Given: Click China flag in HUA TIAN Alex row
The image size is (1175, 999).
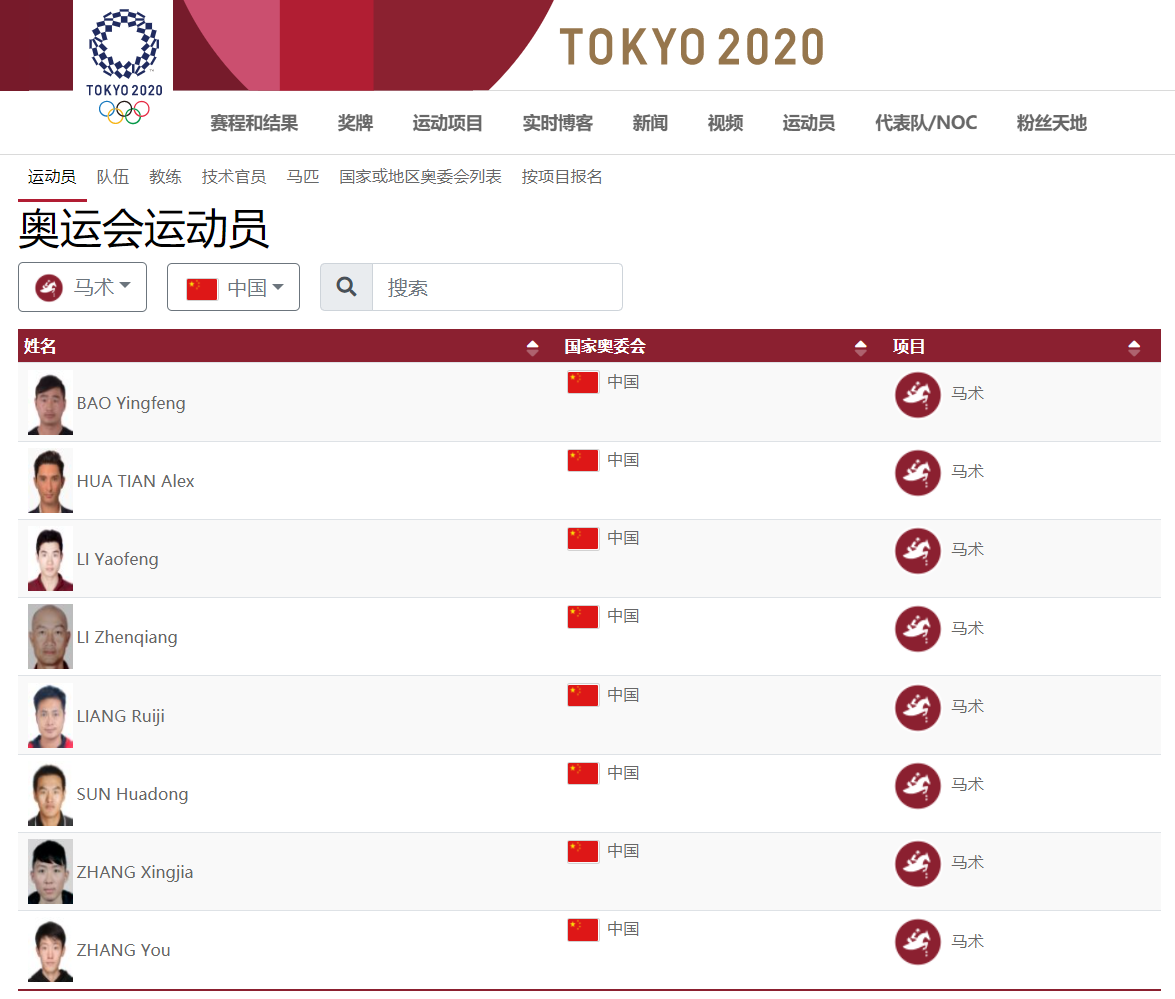Looking at the screenshot, I should coord(583,460).
